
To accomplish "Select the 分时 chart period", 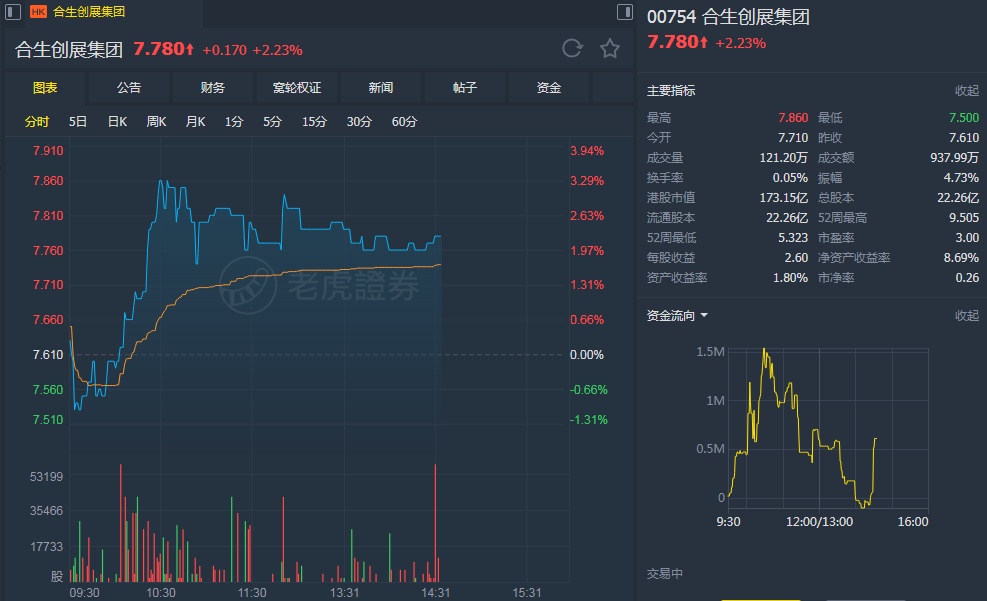I will point(37,121).
